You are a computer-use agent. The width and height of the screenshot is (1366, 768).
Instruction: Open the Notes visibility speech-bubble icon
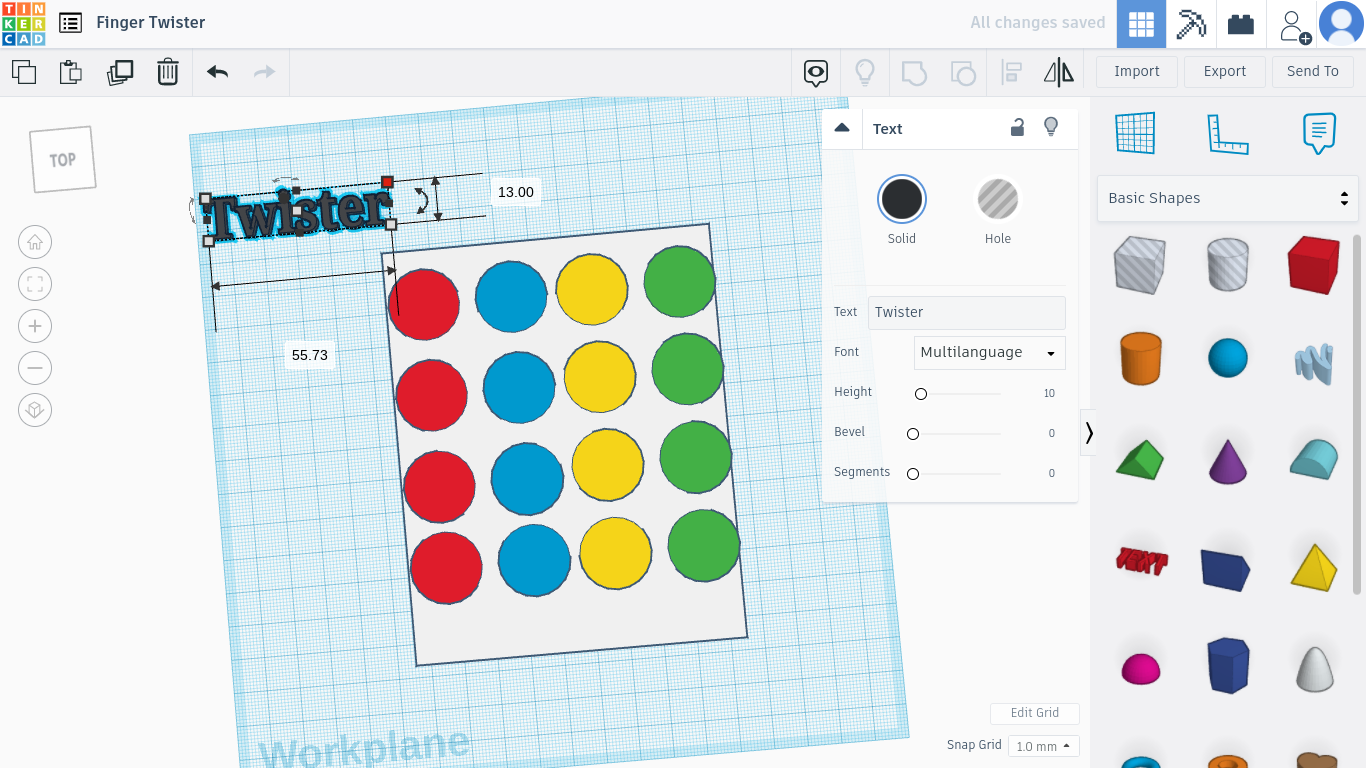(x=816, y=72)
